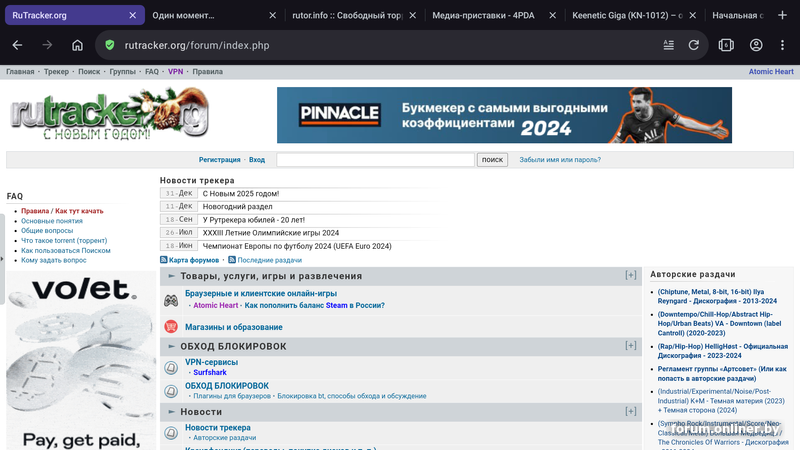Close the rutor.info tab
Image resolution: width=800 pixels, height=450 pixels.
coord(413,15)
